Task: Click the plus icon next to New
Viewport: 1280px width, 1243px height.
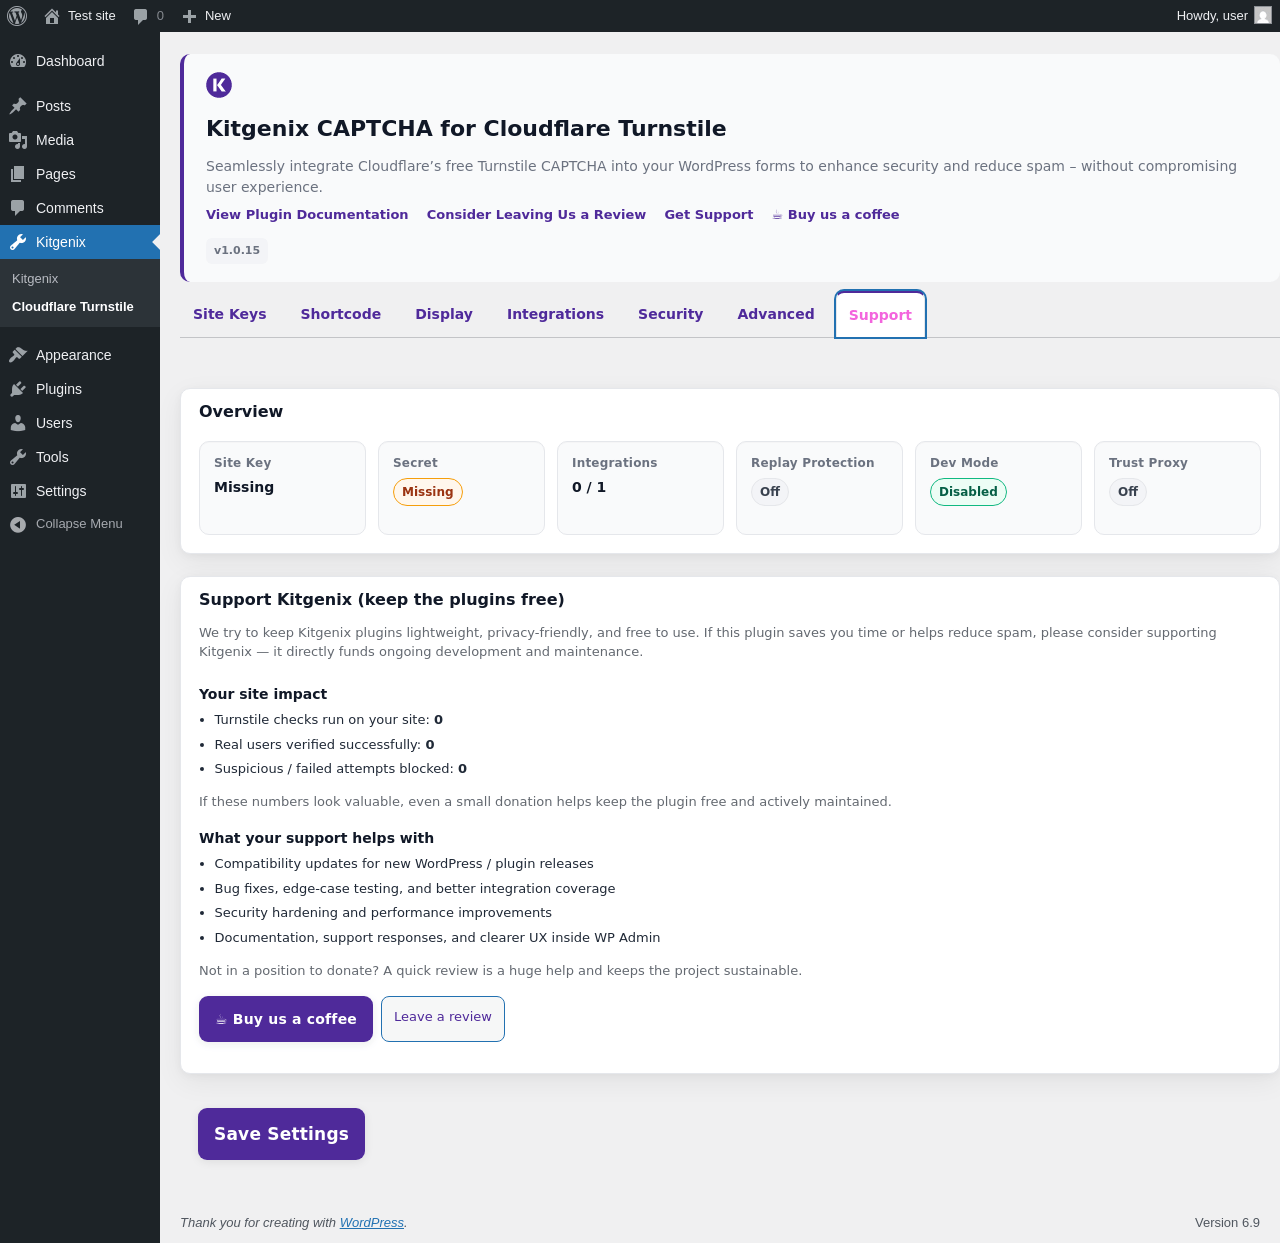Action: pos(189,16)
